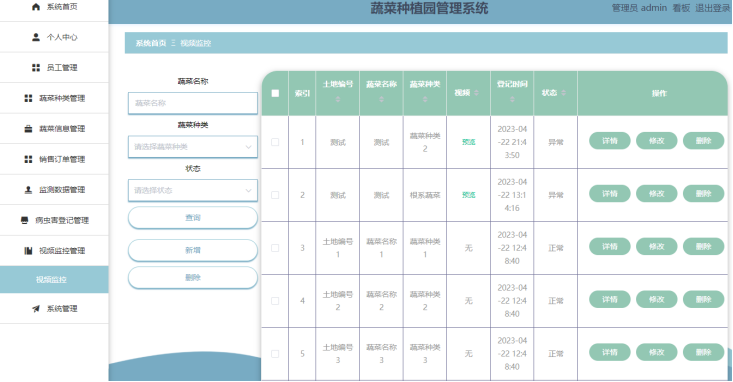Image resolution: width=733 pixels, height=382 pixels.
Task: Click the grid icon beside 销售订单管理
Action: [x=28, y=159]
